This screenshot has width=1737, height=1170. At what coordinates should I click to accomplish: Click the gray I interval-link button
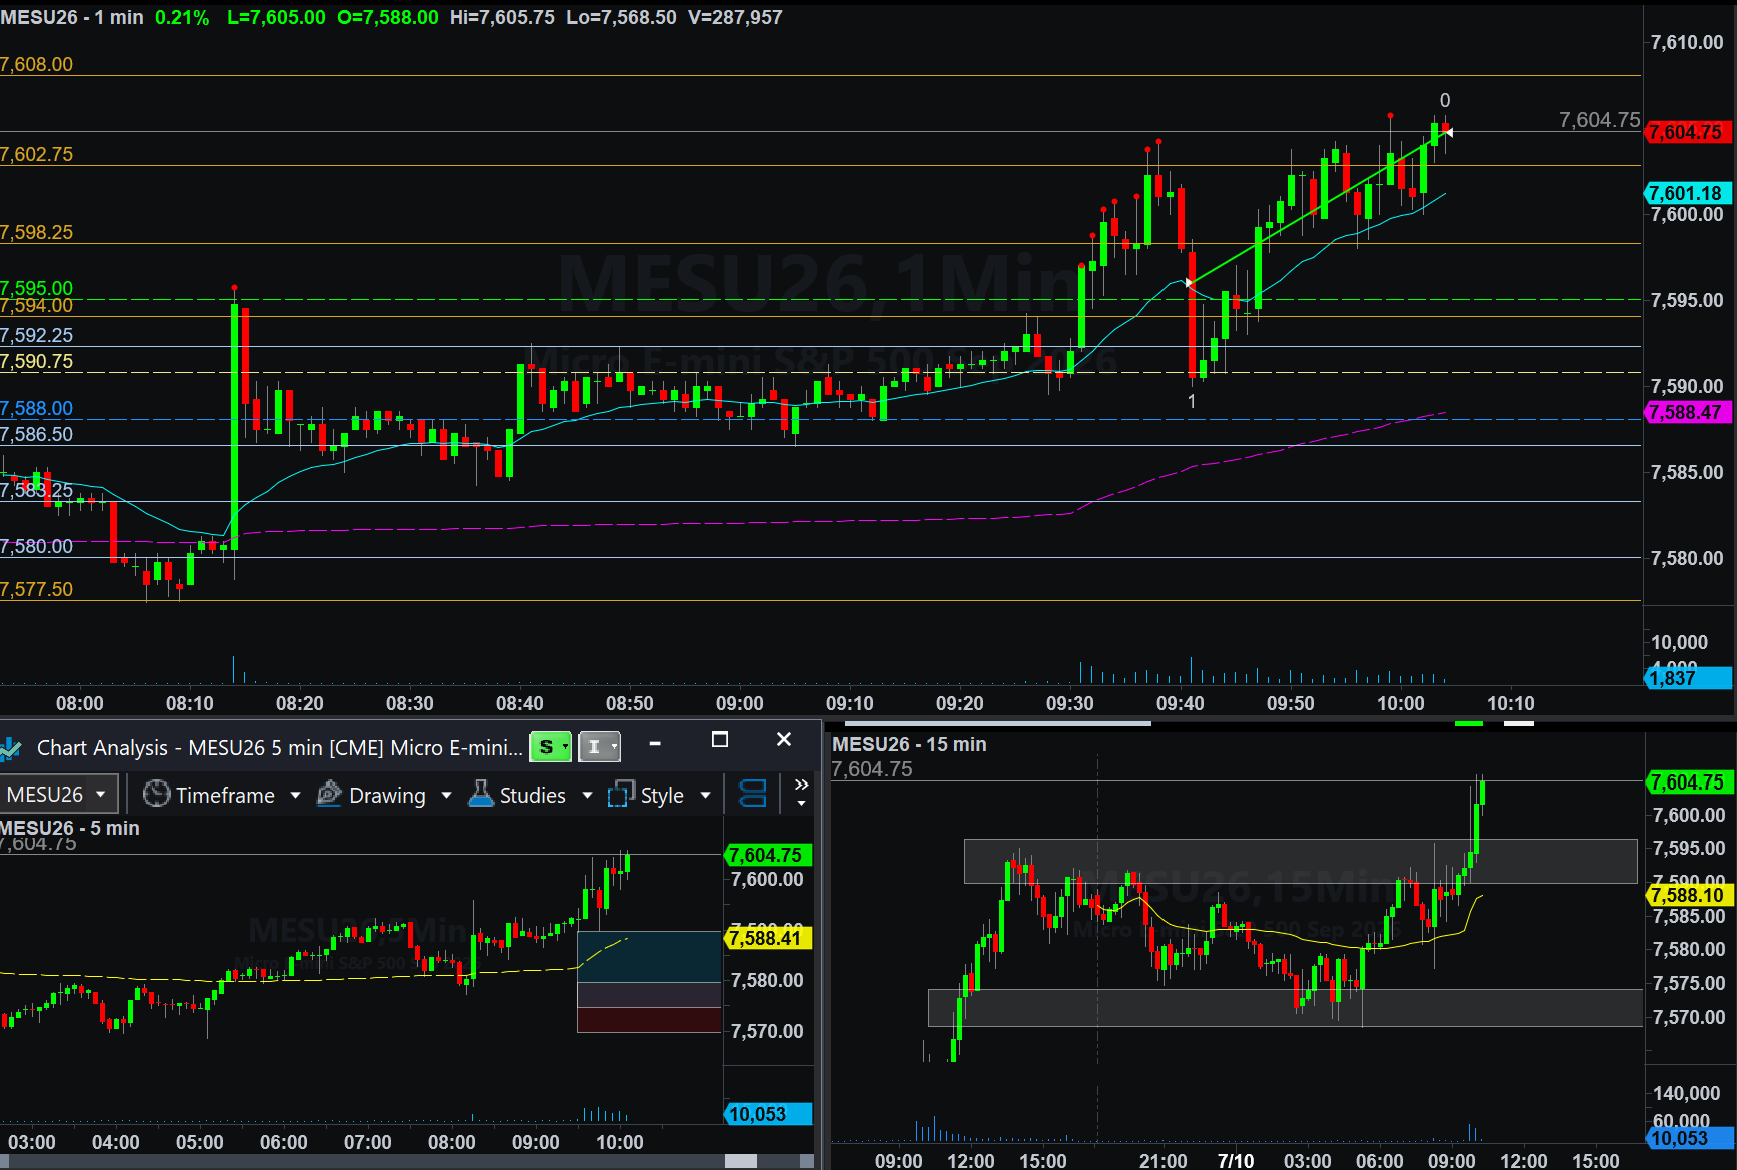(x=599, y=746)
